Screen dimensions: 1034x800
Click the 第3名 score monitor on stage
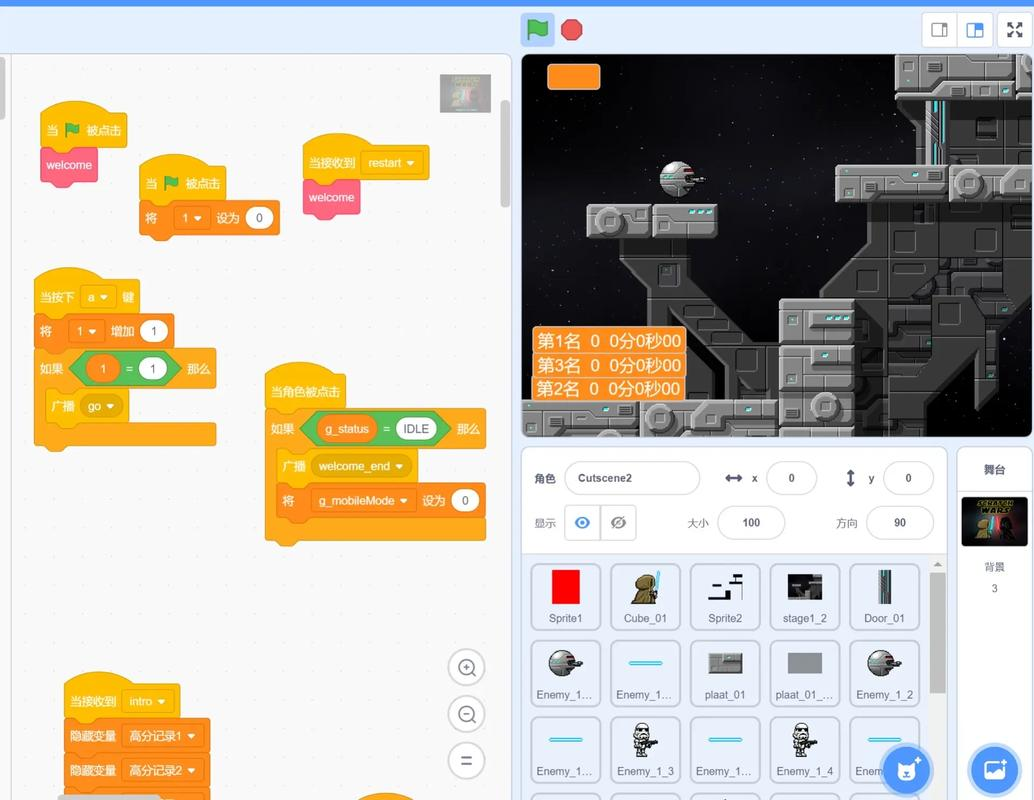click(609, 365)
